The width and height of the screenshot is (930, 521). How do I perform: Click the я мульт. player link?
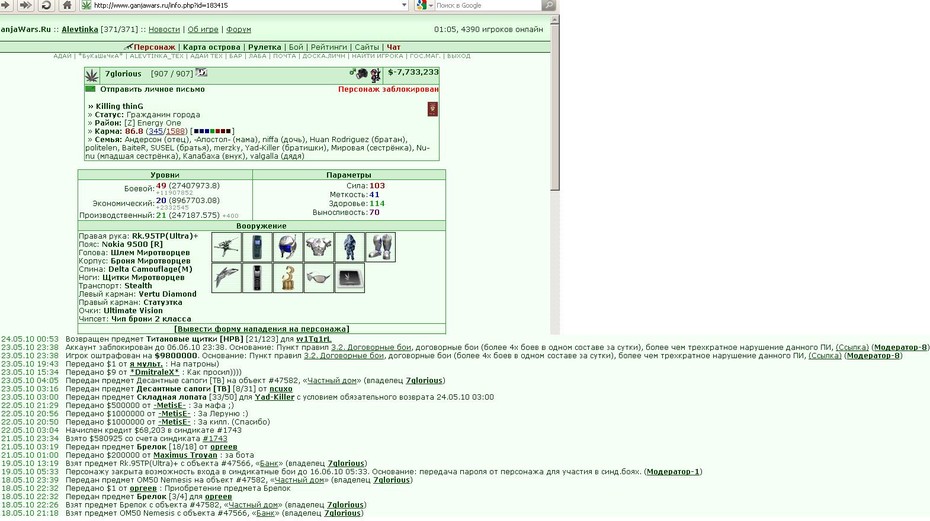click(x=146, y=364)
